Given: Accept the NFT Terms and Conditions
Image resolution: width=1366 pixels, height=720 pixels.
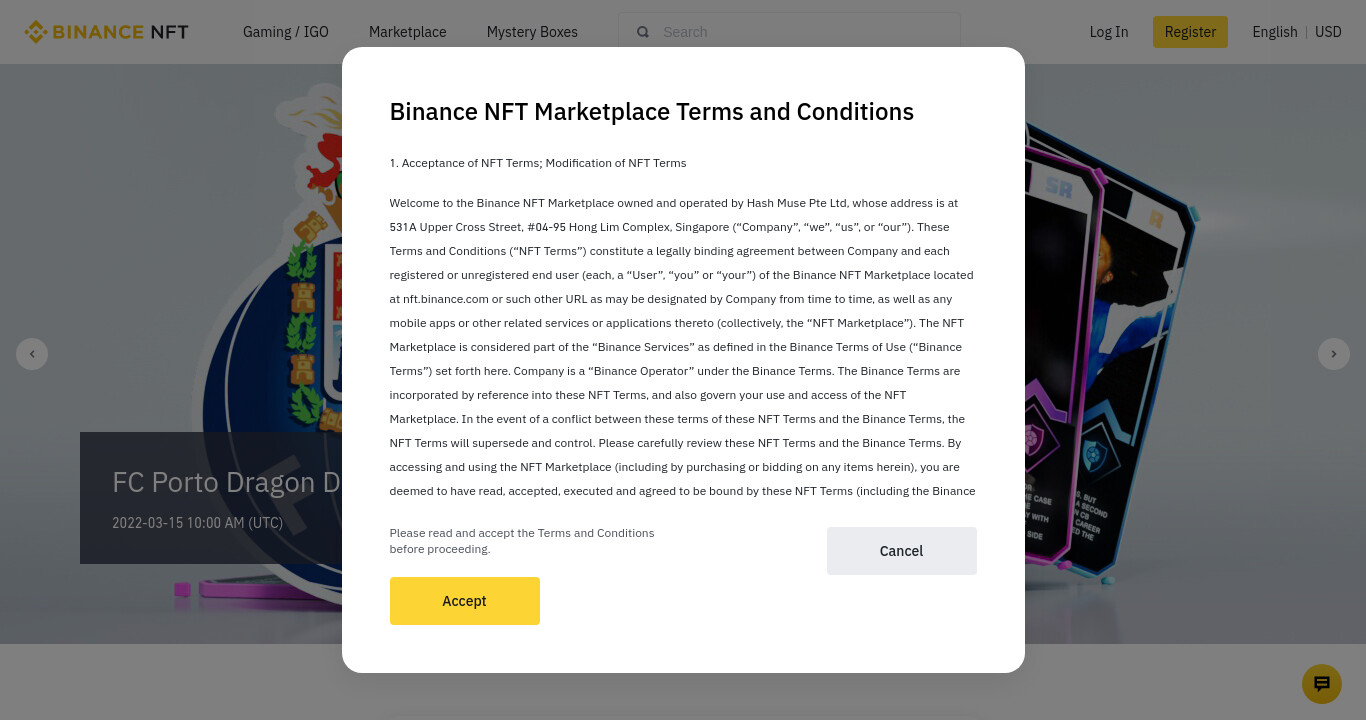Looking at the screenshot, I should click(x=464, y=601).
